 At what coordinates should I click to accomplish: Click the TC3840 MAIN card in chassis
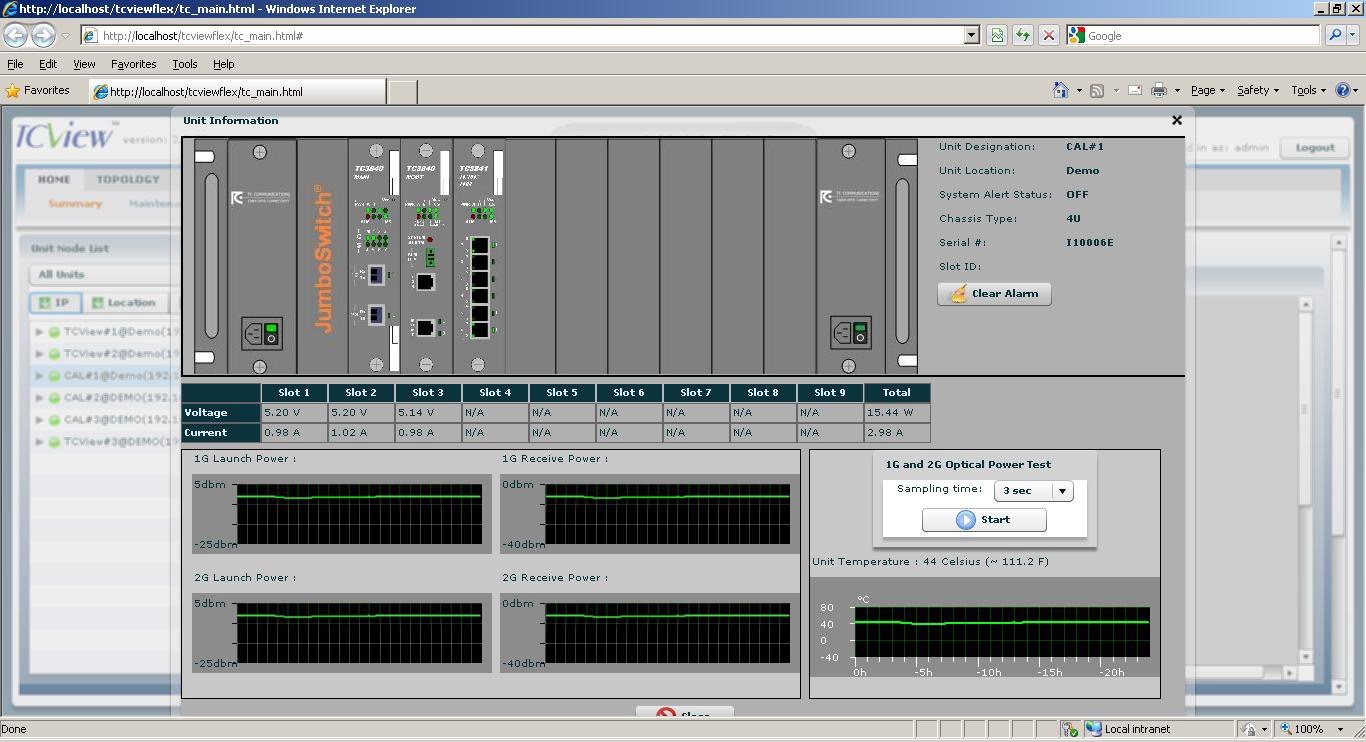[374, 256]
